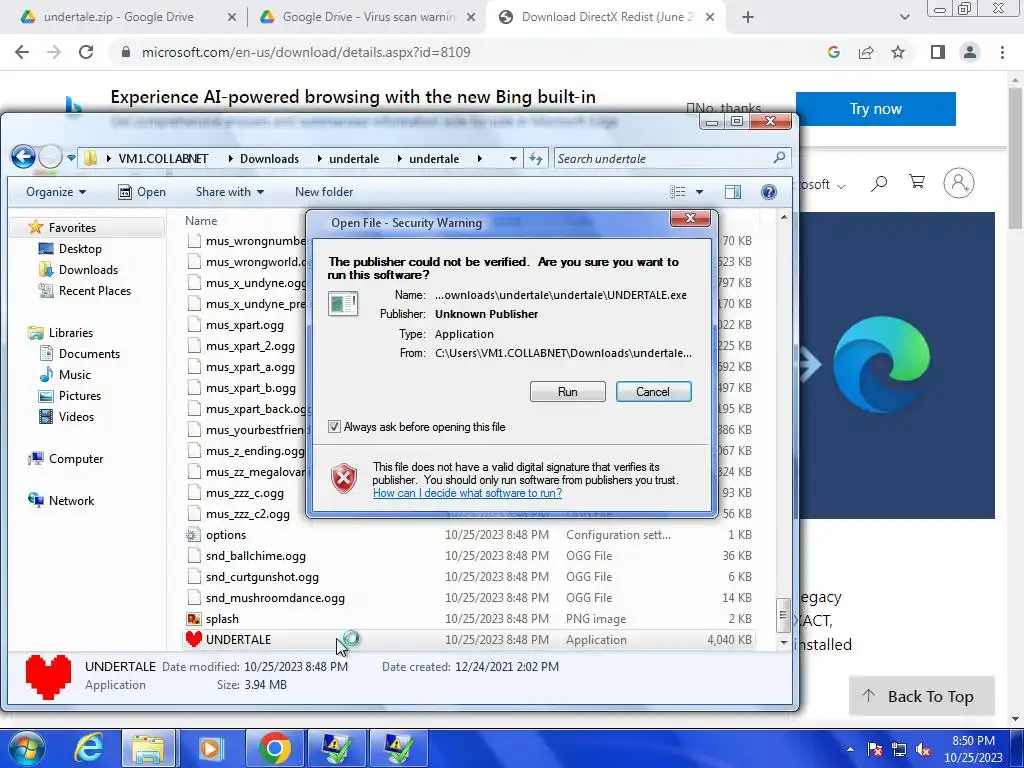1024x768 pixels.
Task: Click the share page icon in the address bar
Action: click(x=866, y=52)
